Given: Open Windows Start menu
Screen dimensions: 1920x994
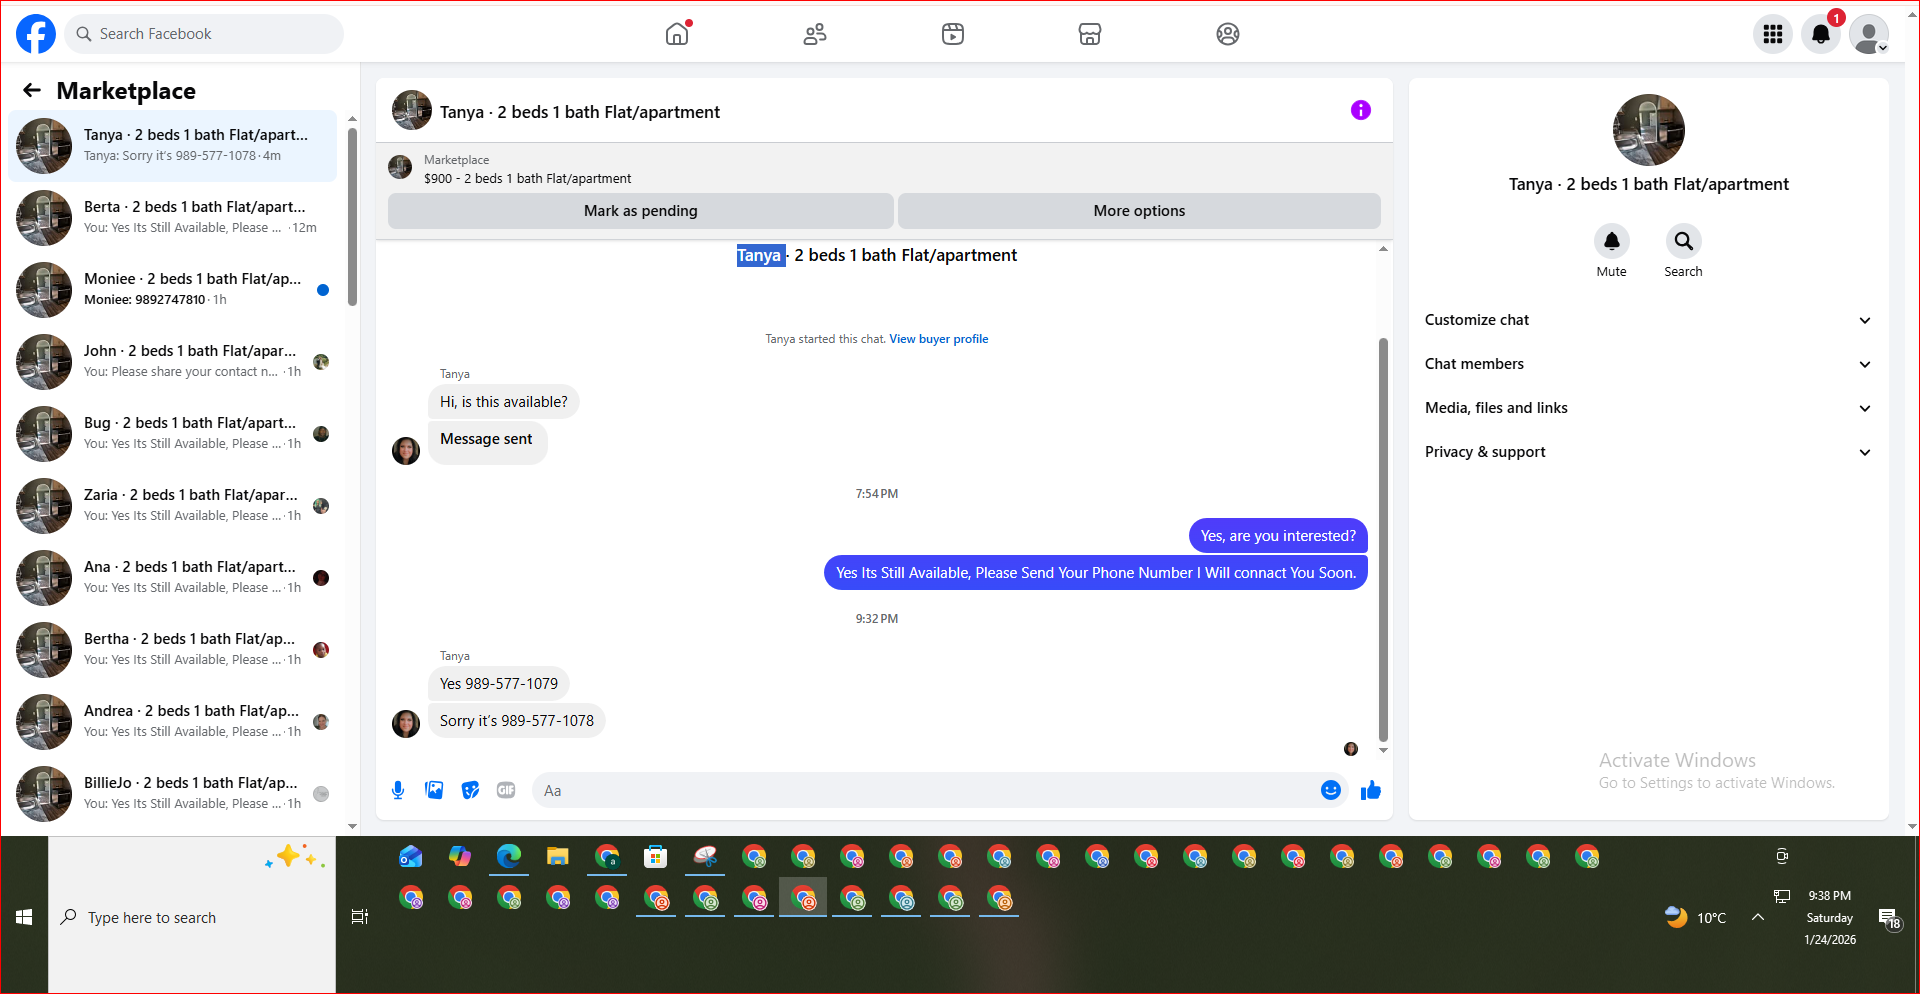Looking at the screenshot, I should pos(24,917).
